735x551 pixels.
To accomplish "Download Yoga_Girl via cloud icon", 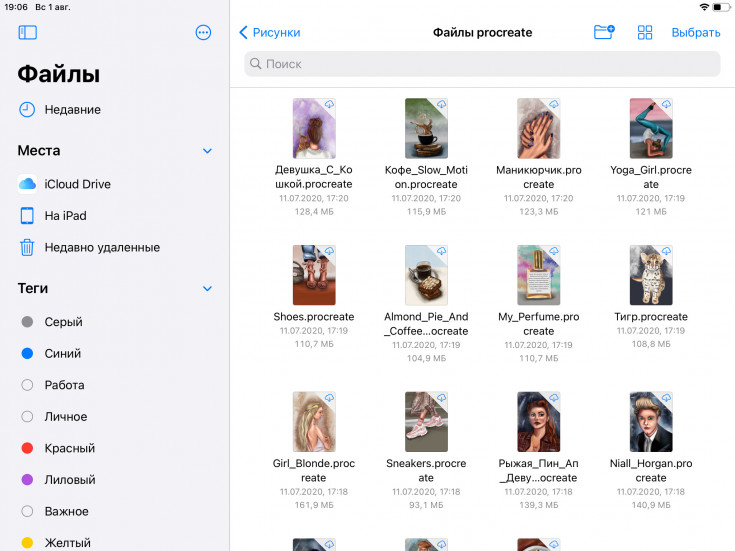I will (667, 104).
